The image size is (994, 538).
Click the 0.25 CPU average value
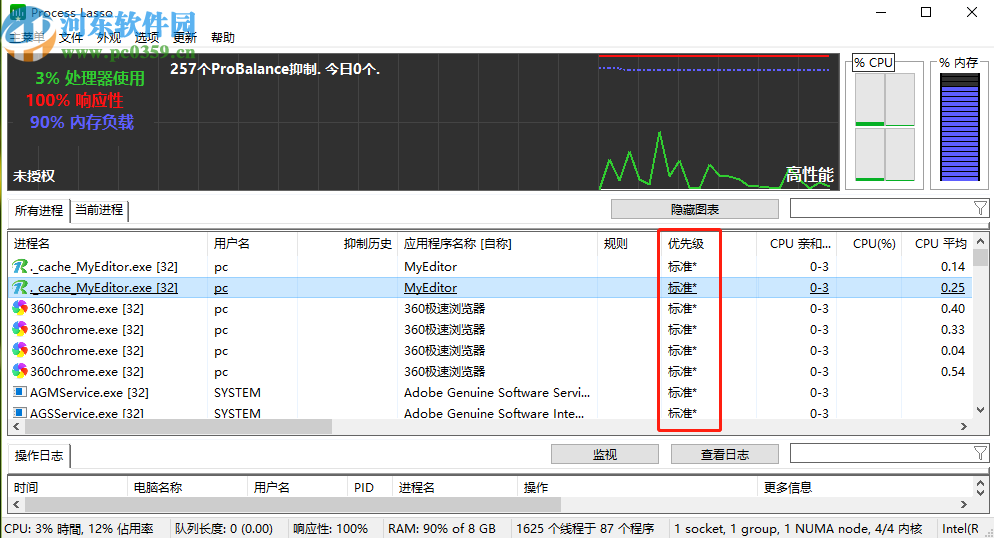click(953, 288)
